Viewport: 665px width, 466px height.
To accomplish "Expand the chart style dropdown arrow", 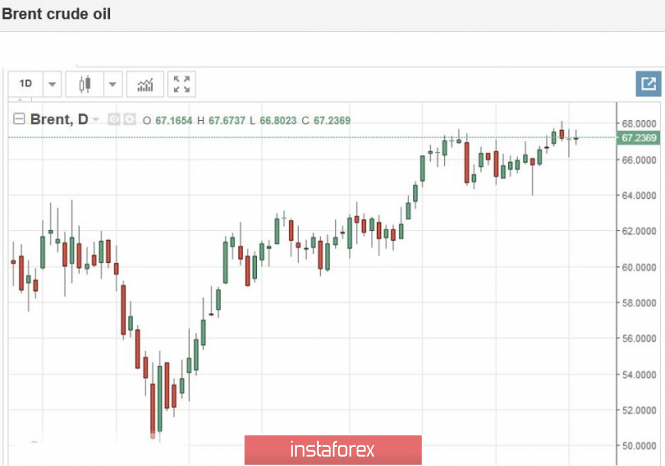I will click(x=113, y=84).
